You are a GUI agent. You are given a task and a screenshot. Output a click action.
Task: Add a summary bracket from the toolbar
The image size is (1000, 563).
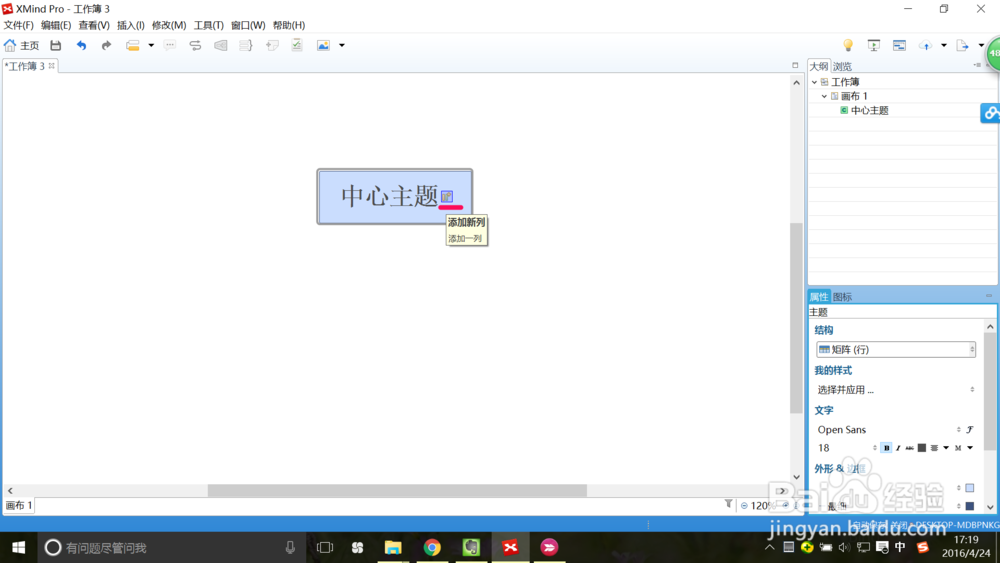246,45
